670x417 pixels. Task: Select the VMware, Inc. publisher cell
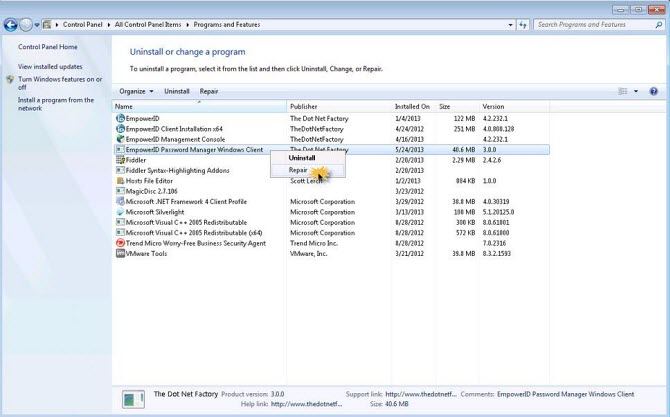point(309,253)
